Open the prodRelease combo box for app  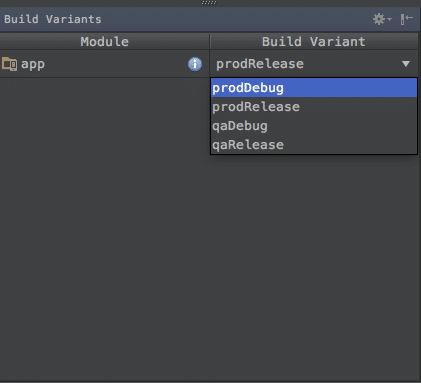[314, 64]
